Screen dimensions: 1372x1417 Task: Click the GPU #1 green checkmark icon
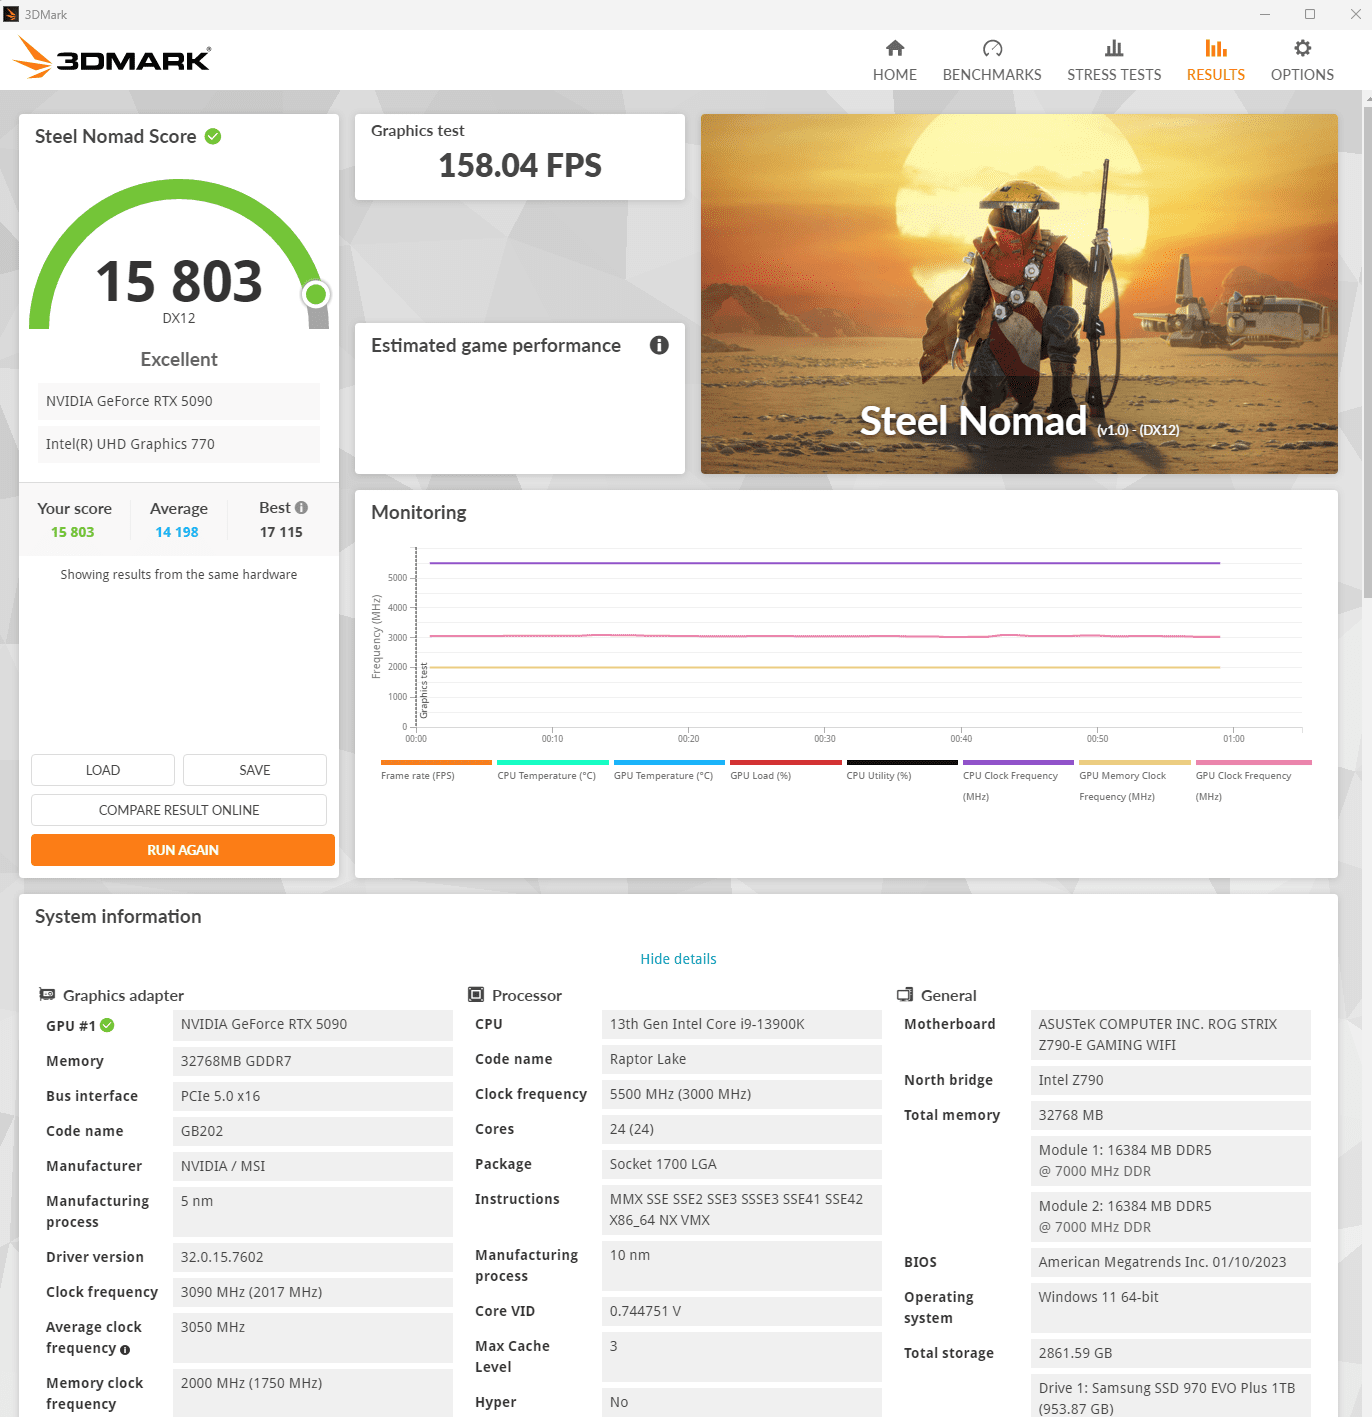(107, 1025)
